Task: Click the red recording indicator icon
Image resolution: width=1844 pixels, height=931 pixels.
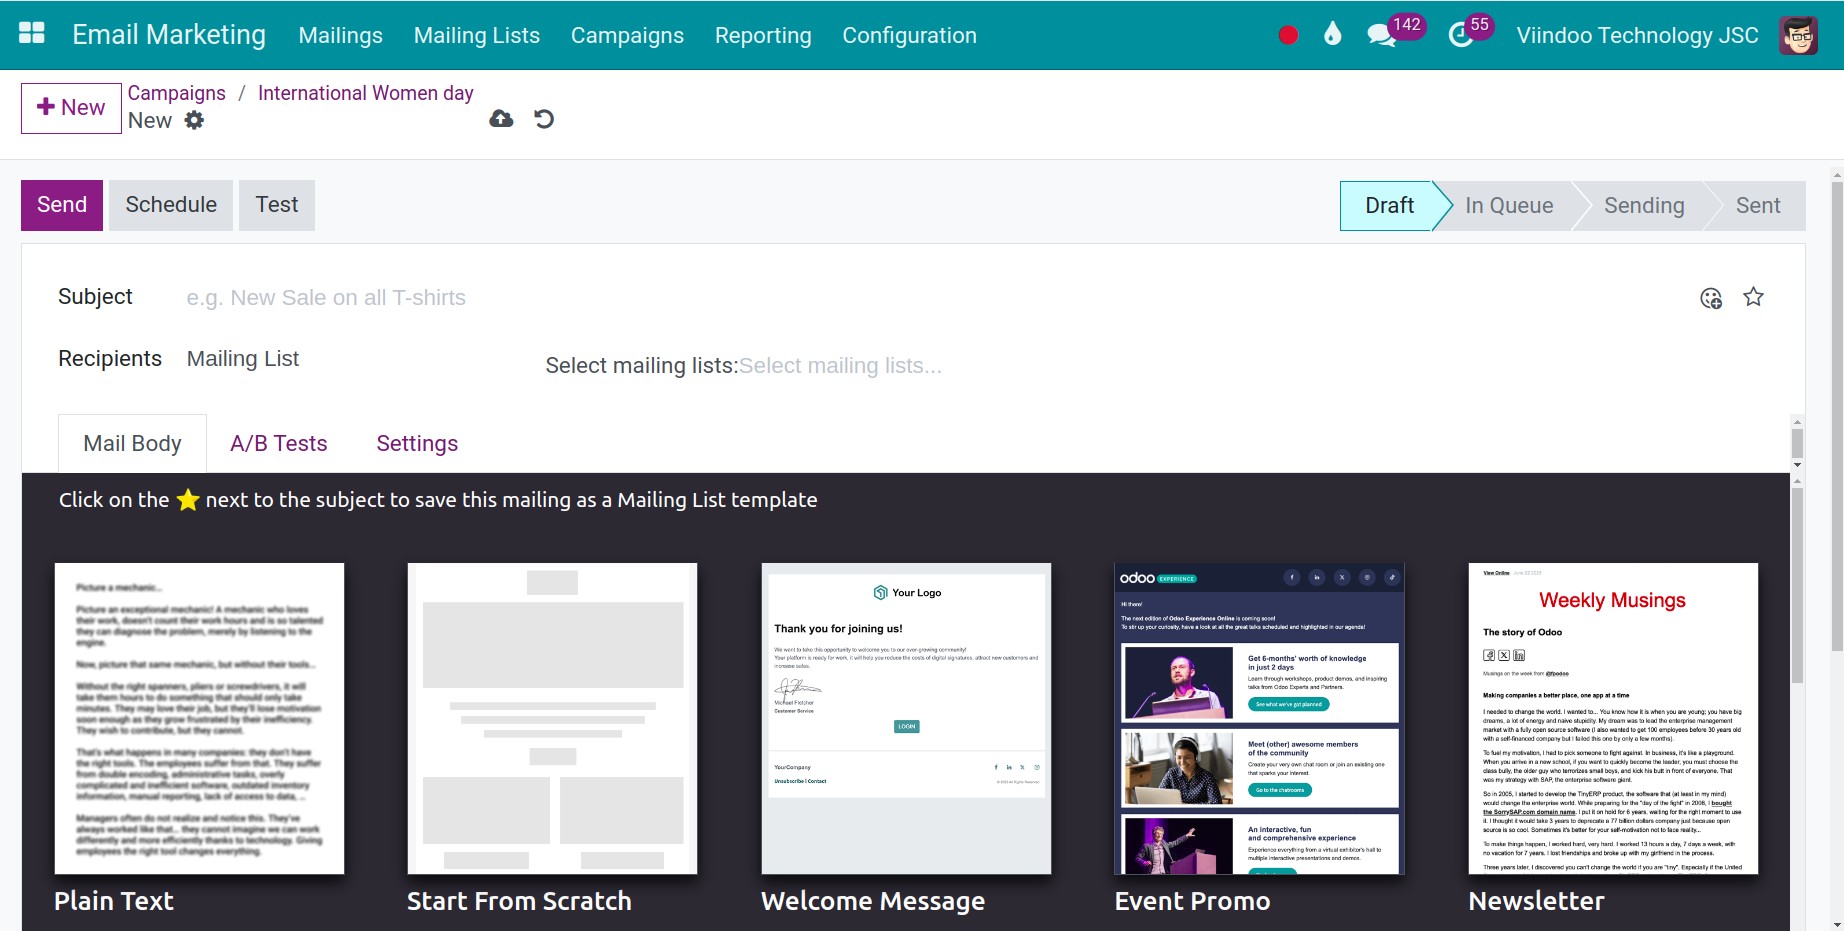Action: click(x=1288, y=35)
